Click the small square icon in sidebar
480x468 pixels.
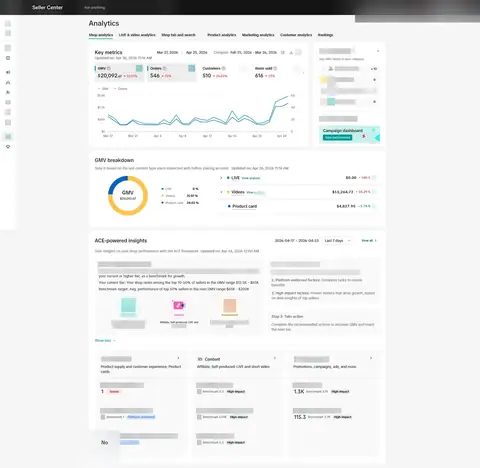pos(8,58)
